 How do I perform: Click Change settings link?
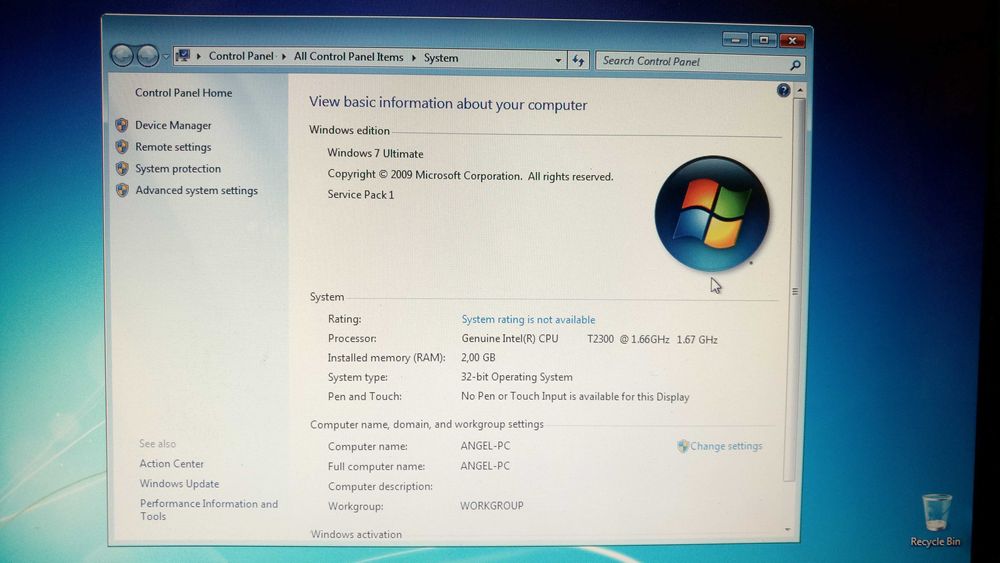[x=726, y=446]
